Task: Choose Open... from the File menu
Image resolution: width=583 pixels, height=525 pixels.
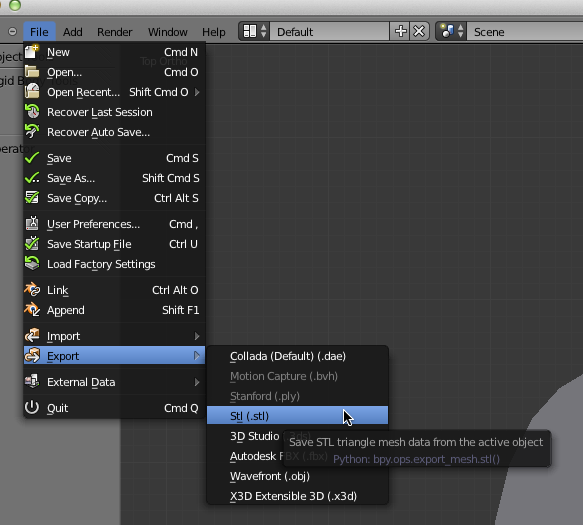Action: coord(114,72)
